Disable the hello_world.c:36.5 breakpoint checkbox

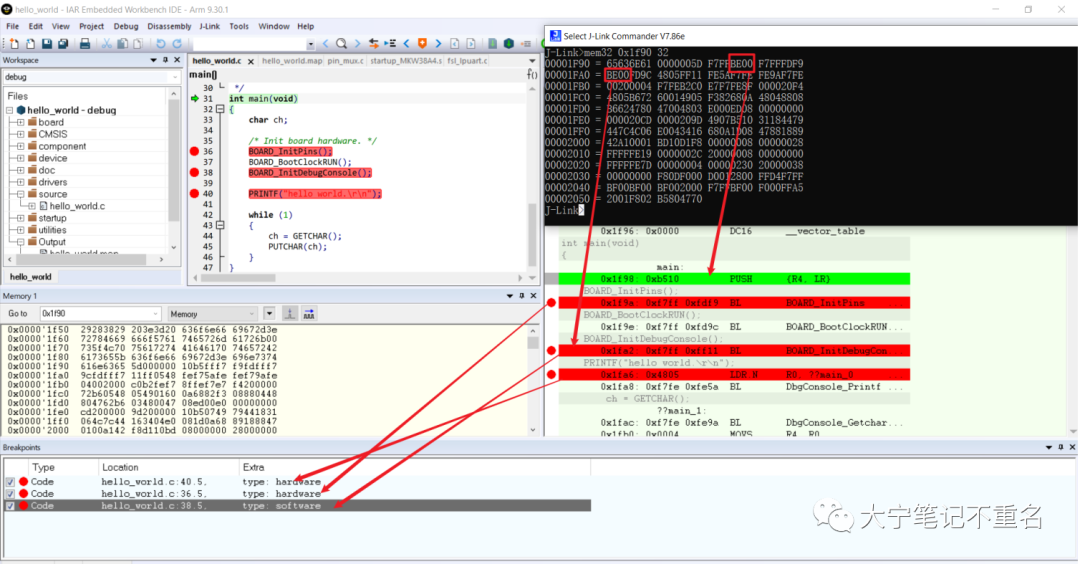click(10, 494)
